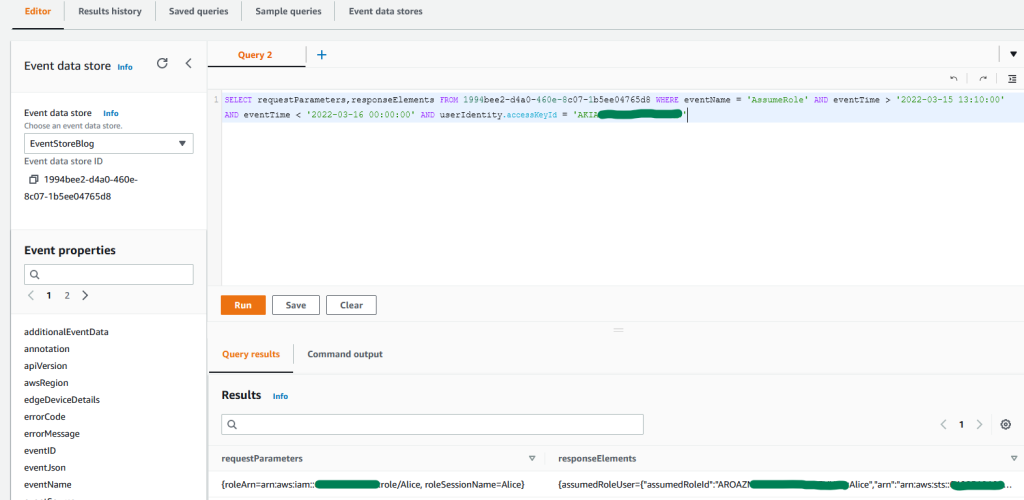
Task: Select the awsRegion property
Action: [x=46, y=383]
